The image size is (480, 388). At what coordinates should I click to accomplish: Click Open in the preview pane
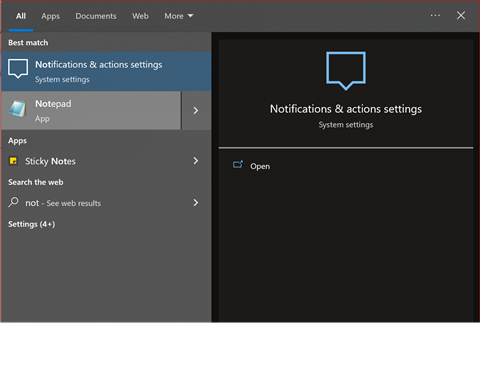[260, 166]
